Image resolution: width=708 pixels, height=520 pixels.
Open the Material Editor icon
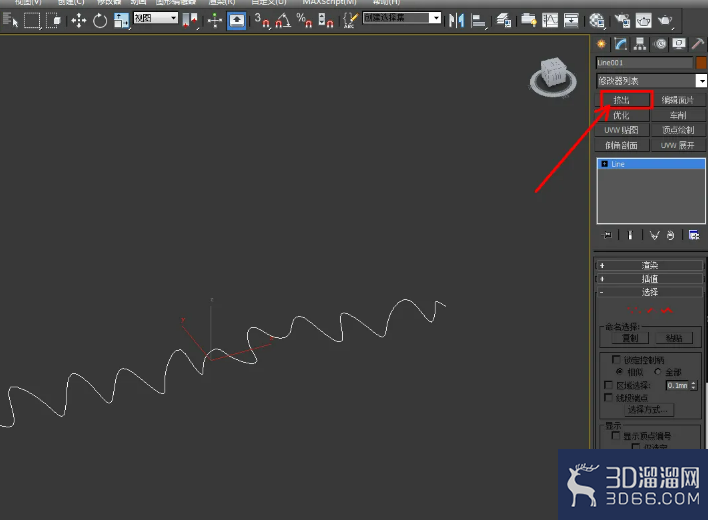(x=597, y=20)
